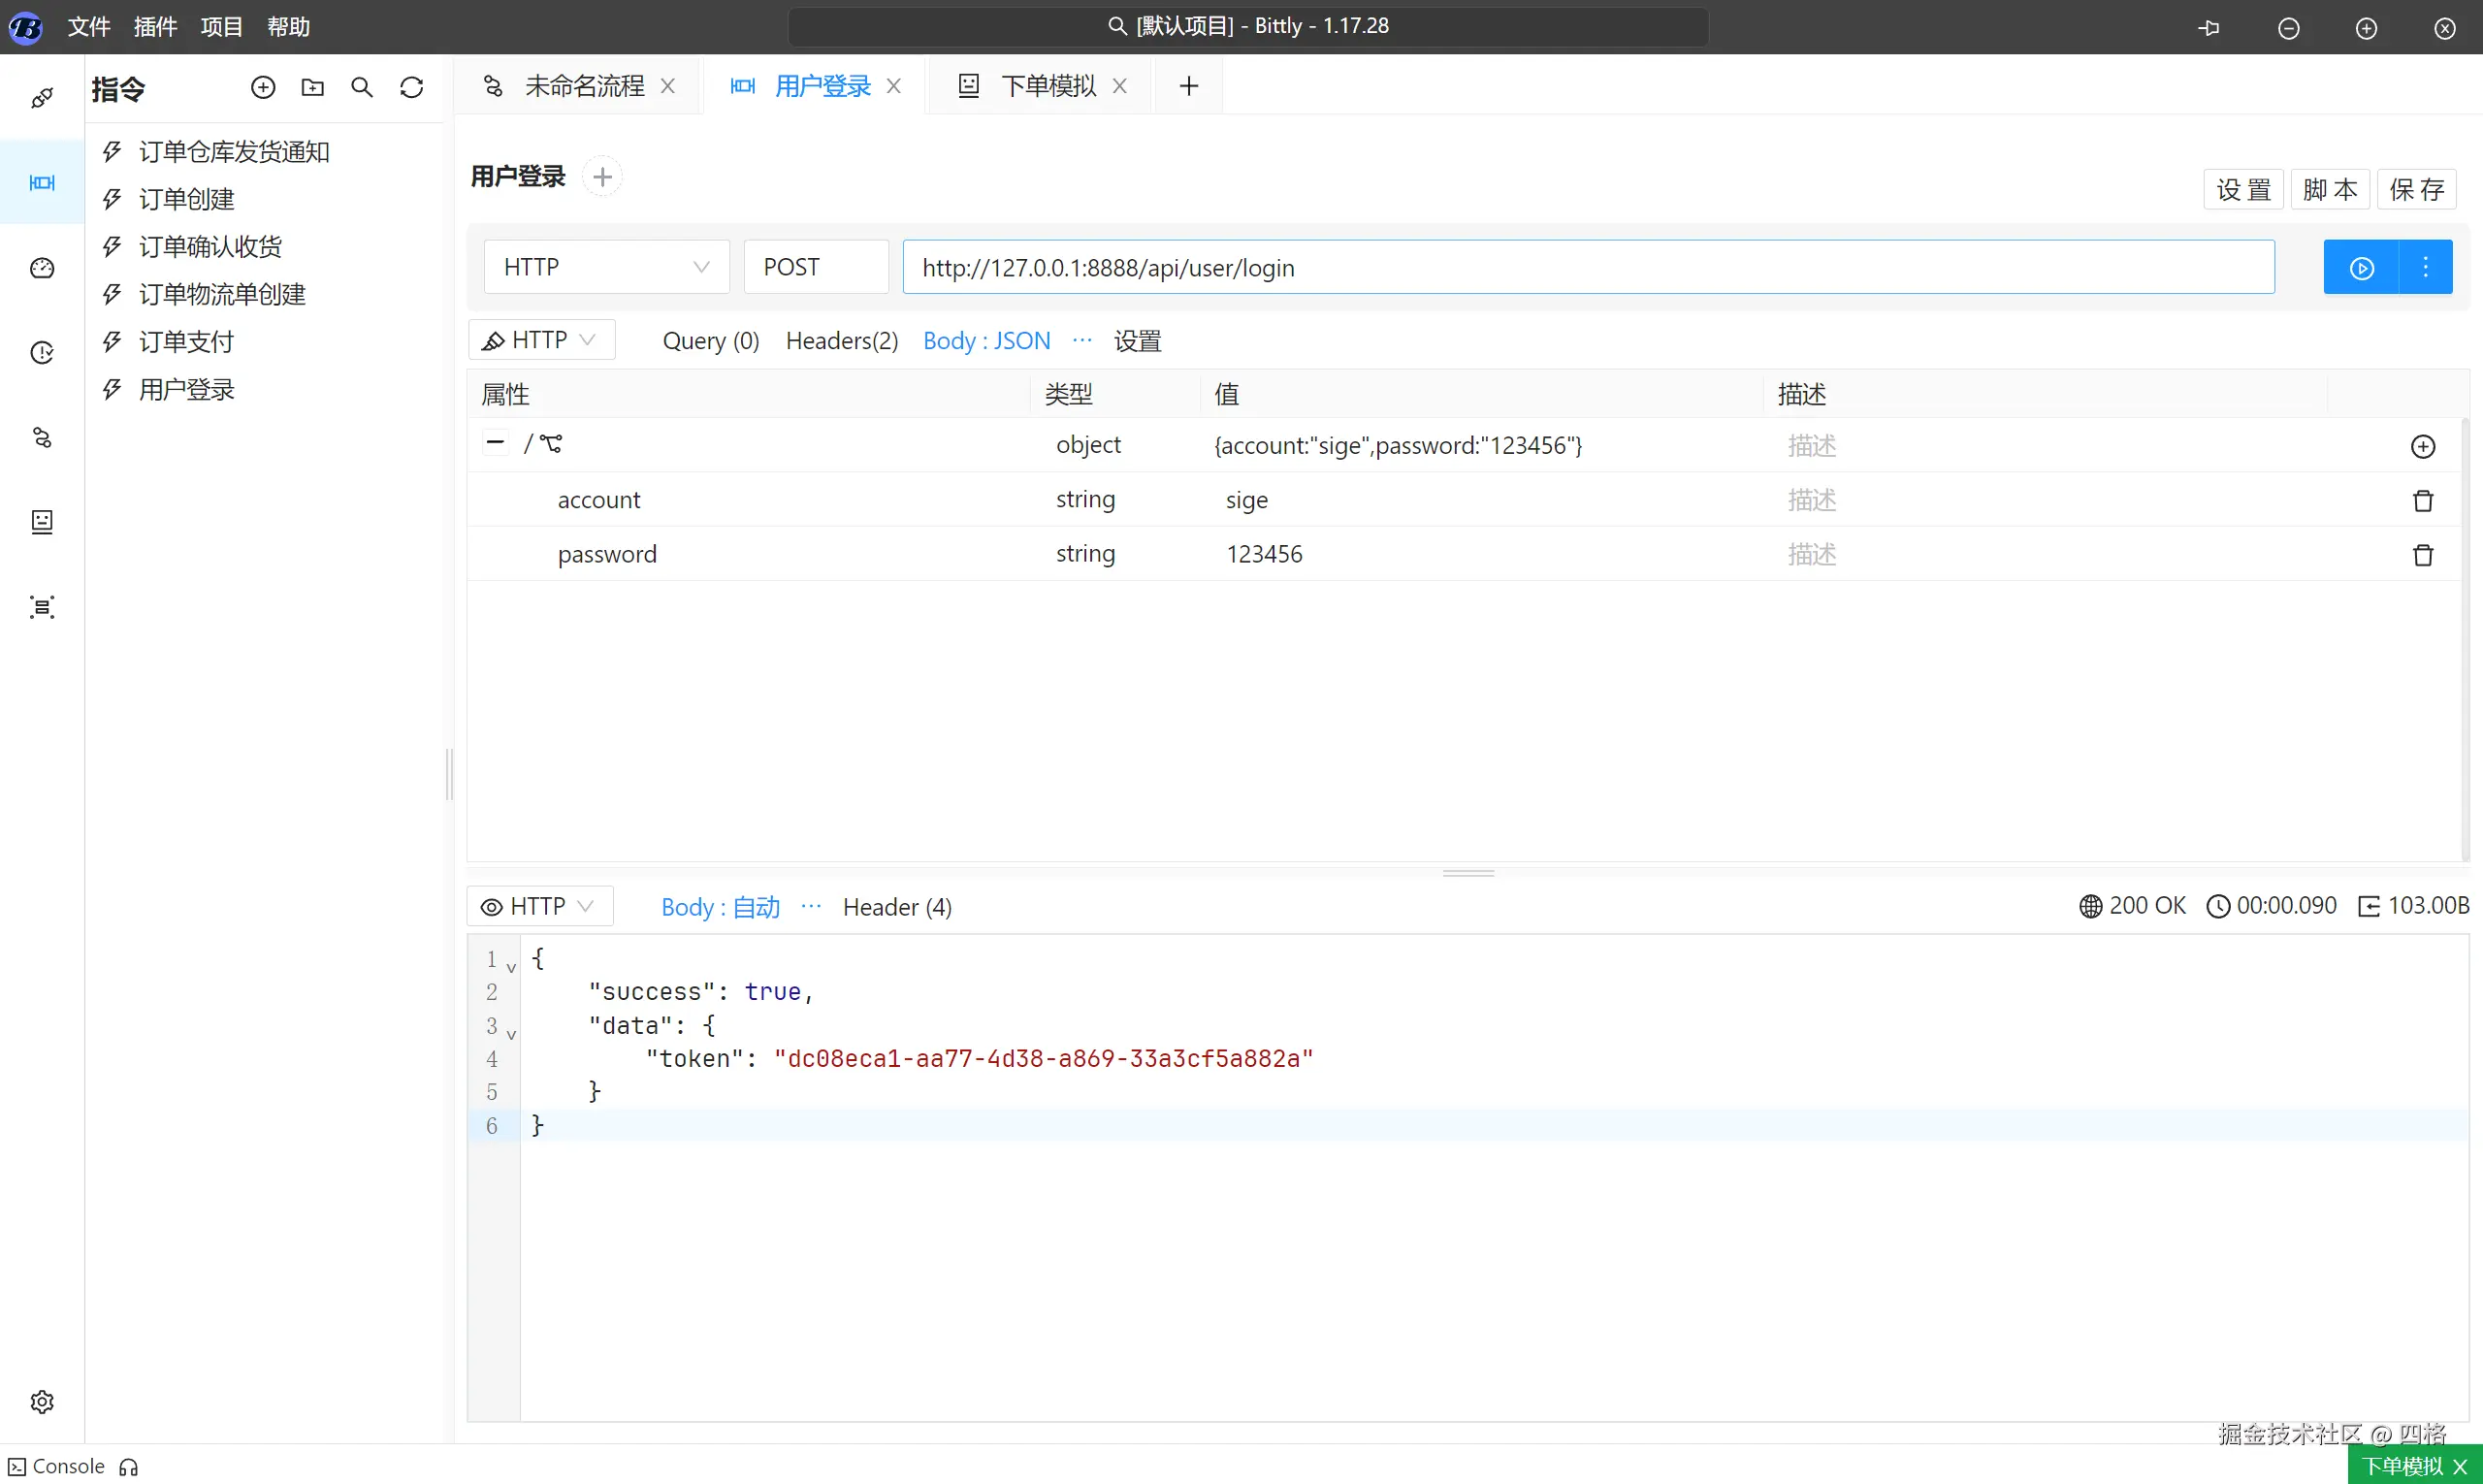
Task: Collapse JSON response line 3 fold arrow
Action: (511, 1034)
